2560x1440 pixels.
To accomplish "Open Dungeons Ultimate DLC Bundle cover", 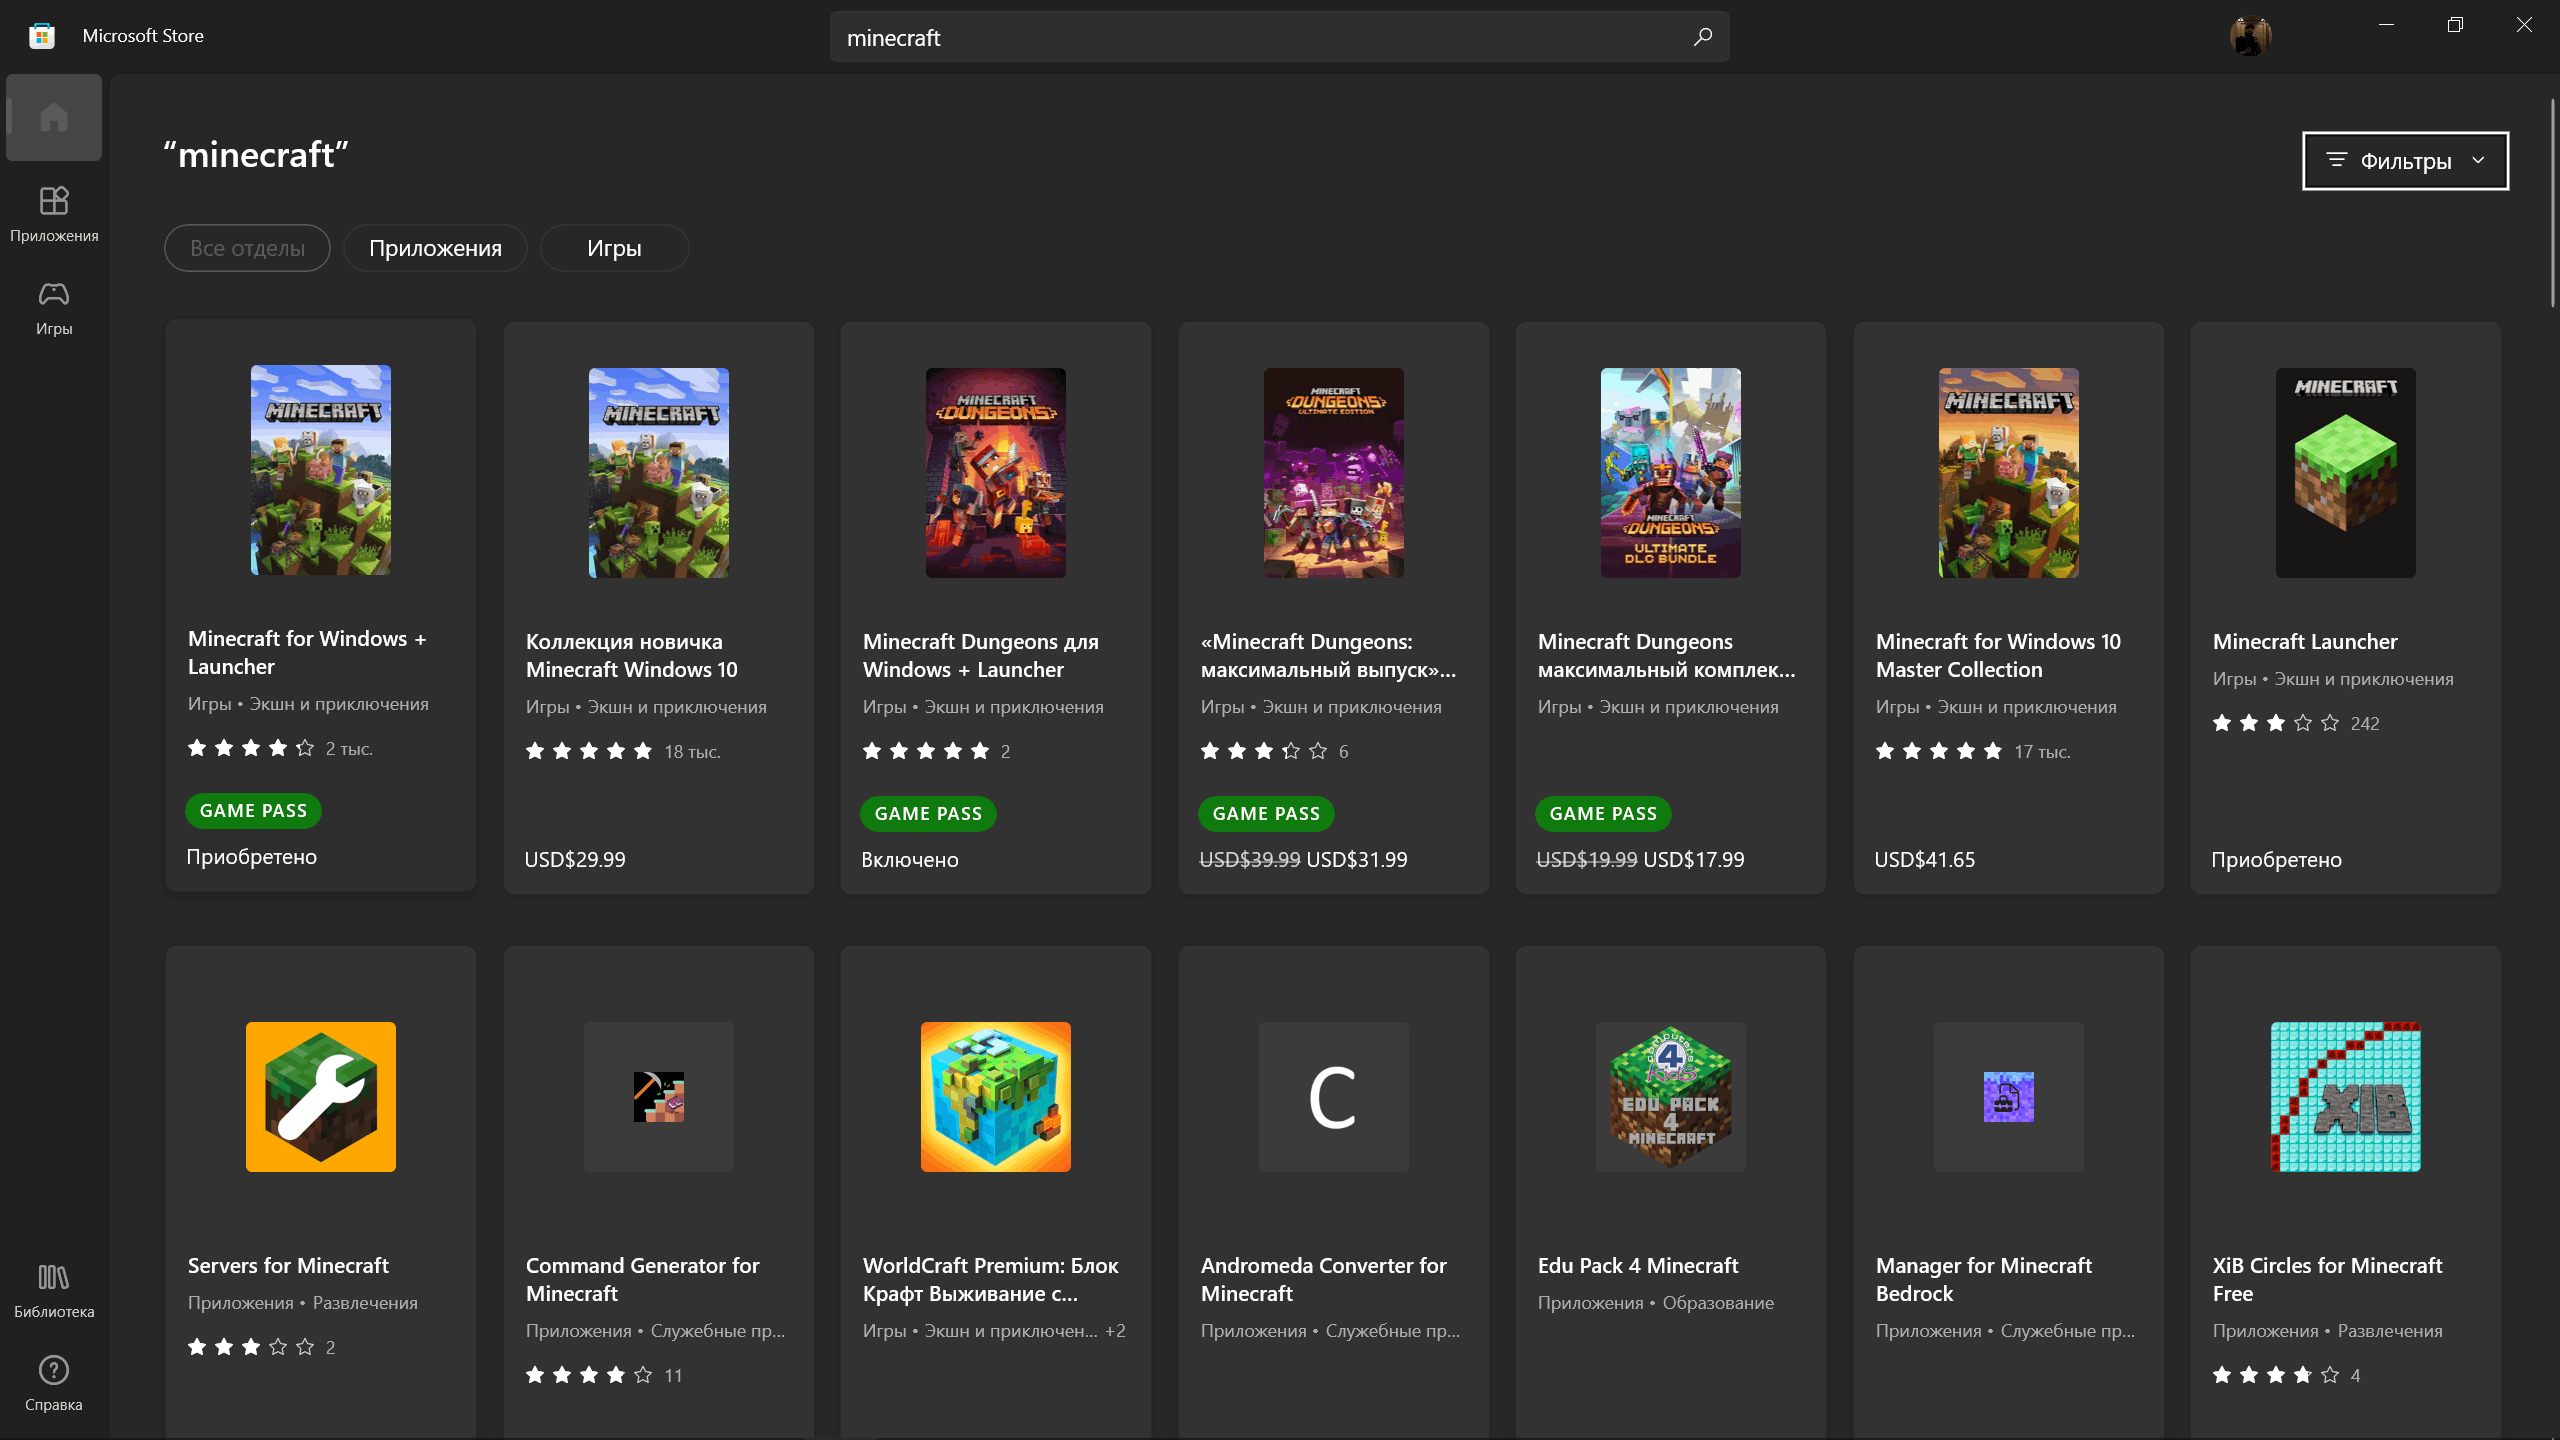I will pyautogui.click(x=1671, y=473).
